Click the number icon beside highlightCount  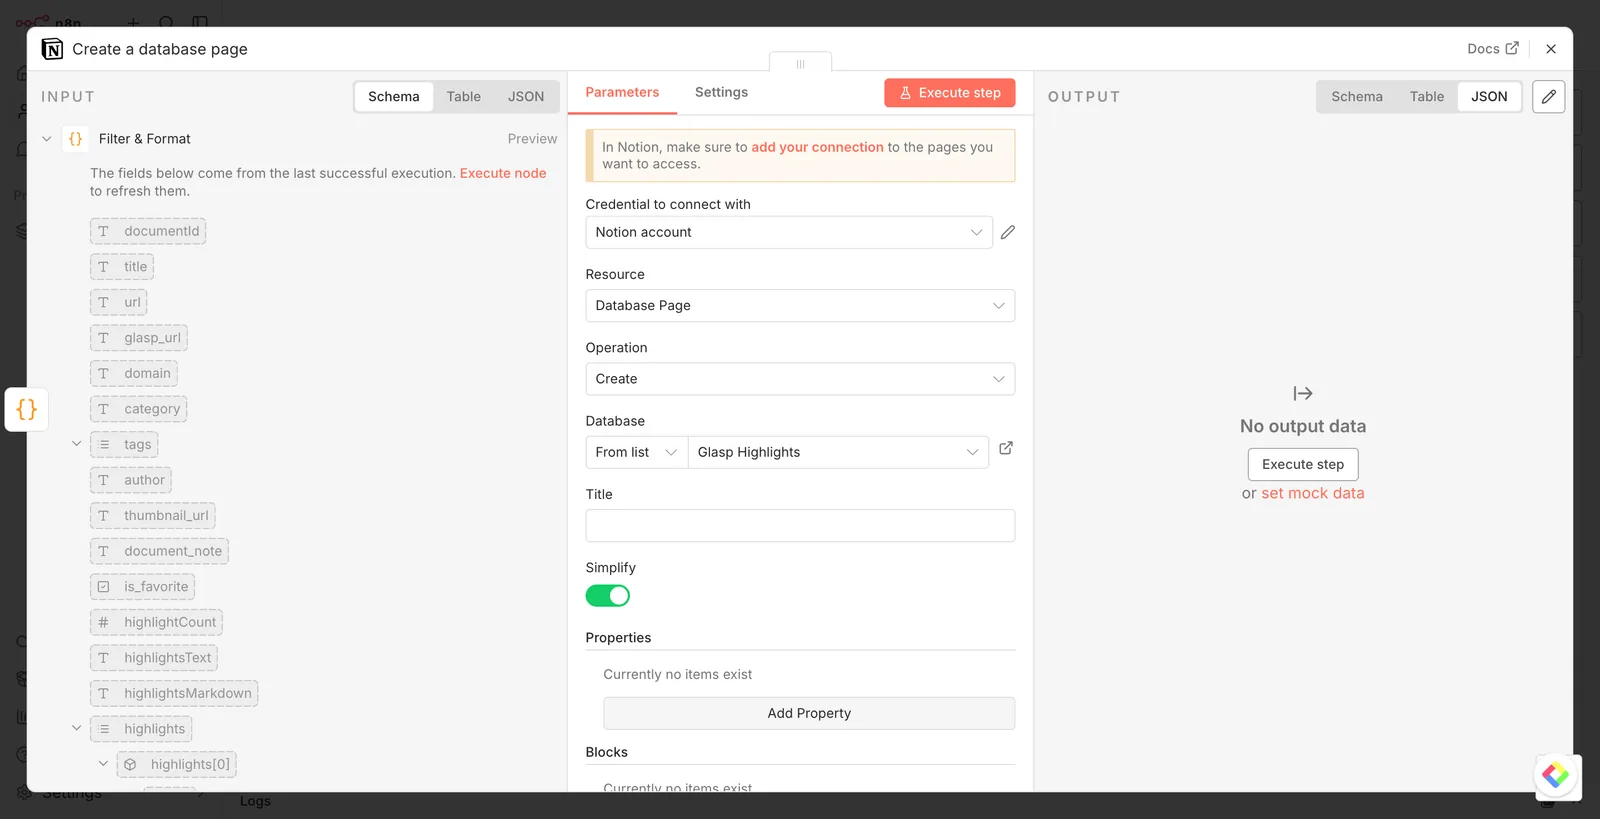pyautogui.click(x=103, y=622)
